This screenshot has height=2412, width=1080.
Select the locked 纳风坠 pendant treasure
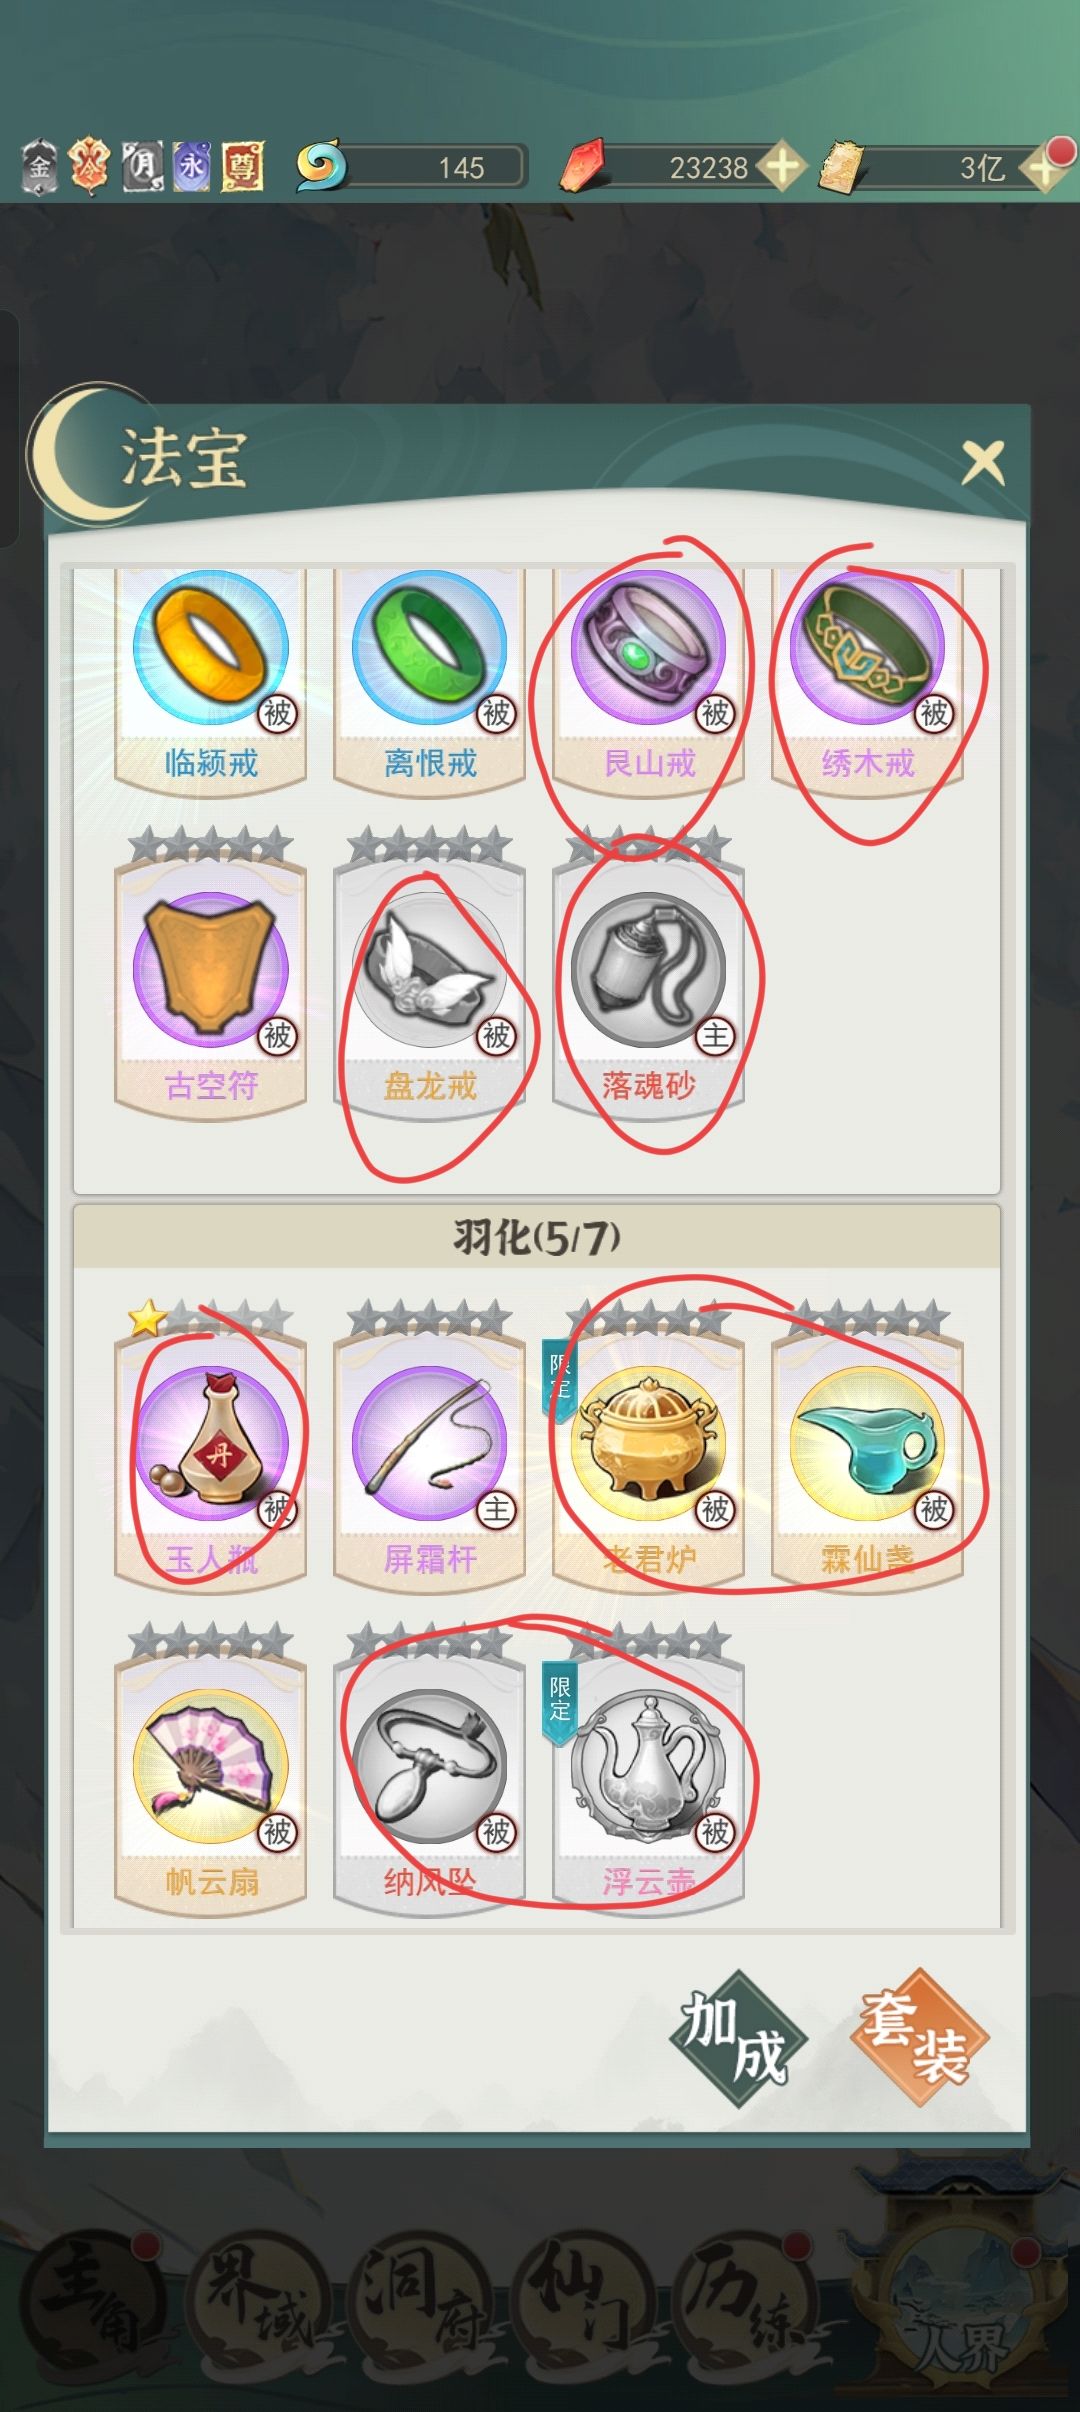point(430,1782)
